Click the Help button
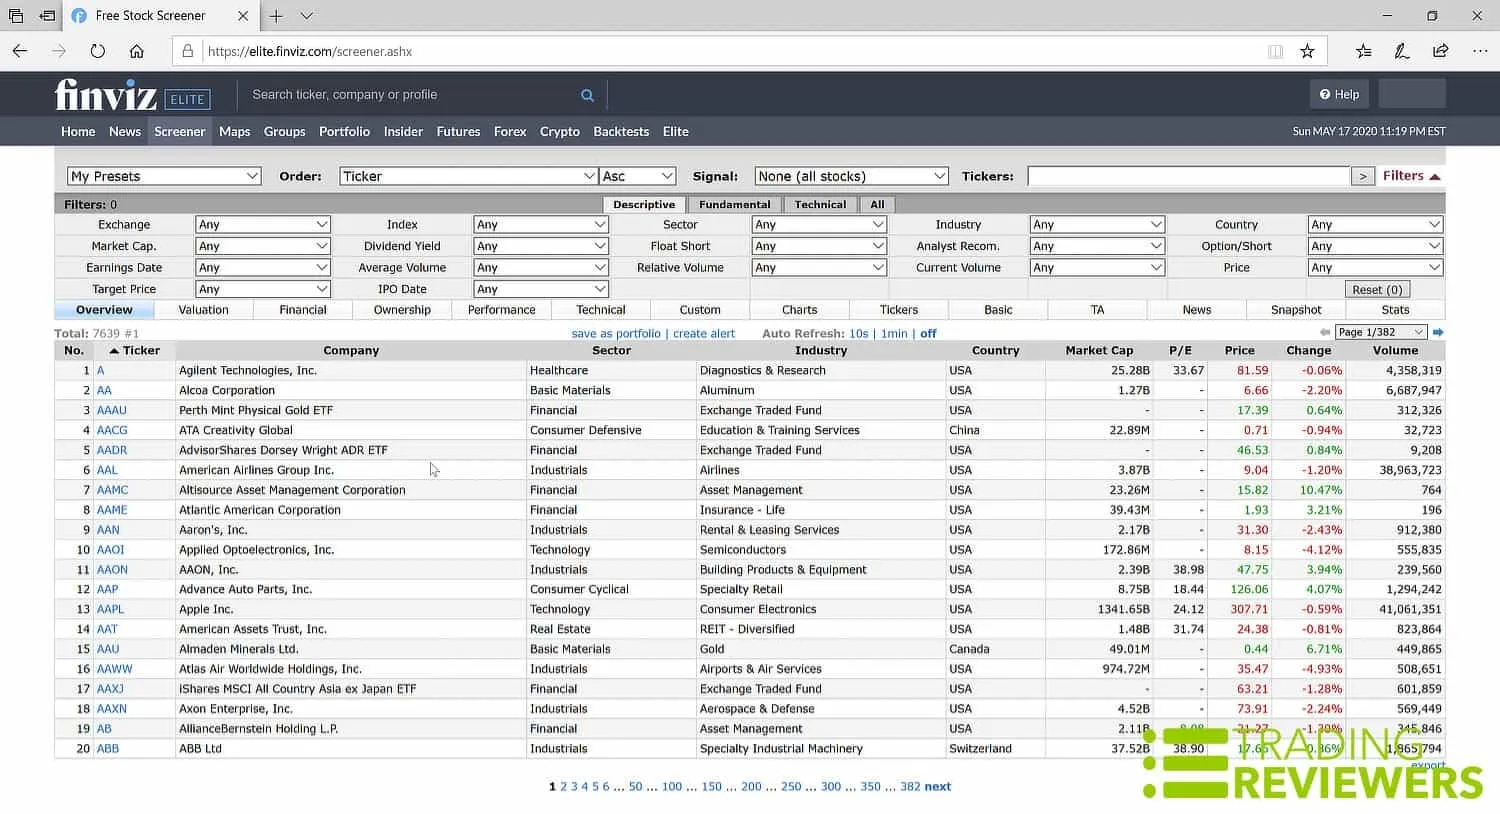This screenshot has width=1500, height=814. click(1339, 94)
